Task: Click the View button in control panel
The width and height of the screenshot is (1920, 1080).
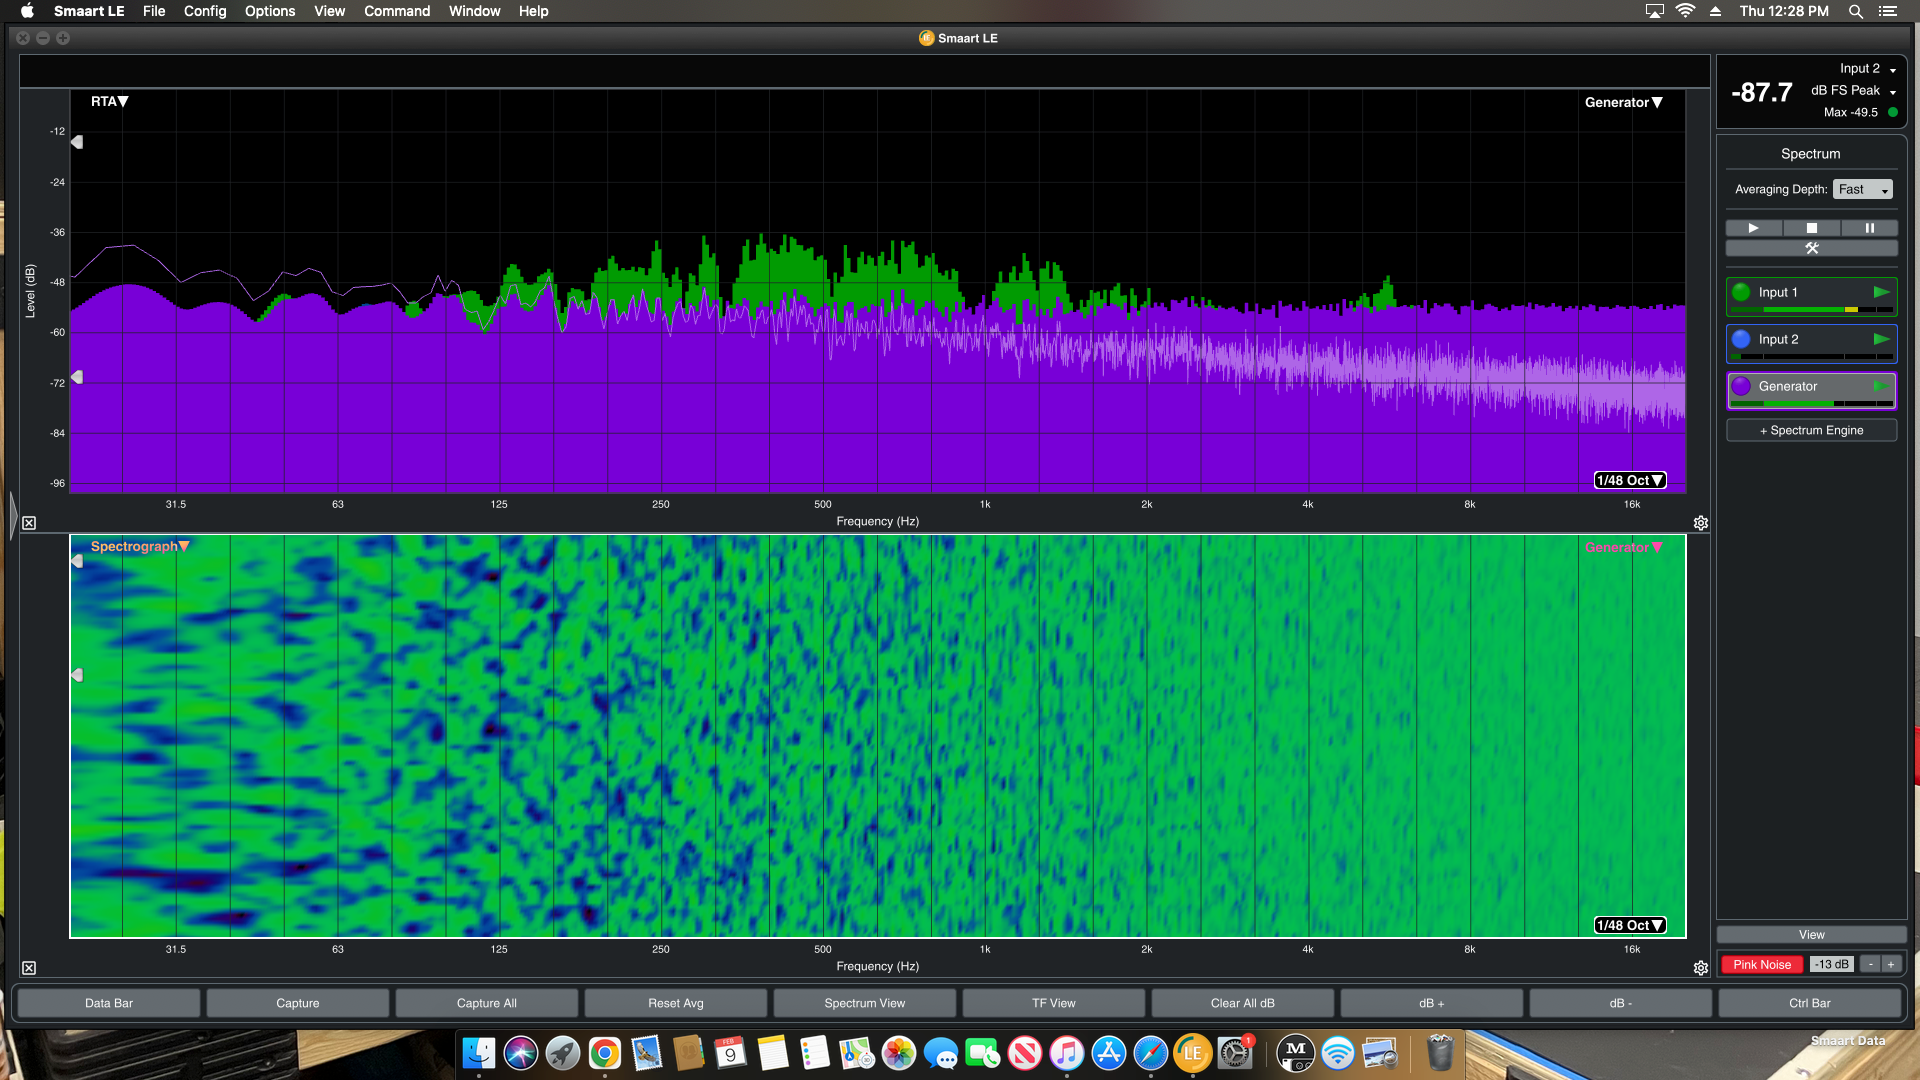Action: pyautogui.click(x=1811, y=935)
